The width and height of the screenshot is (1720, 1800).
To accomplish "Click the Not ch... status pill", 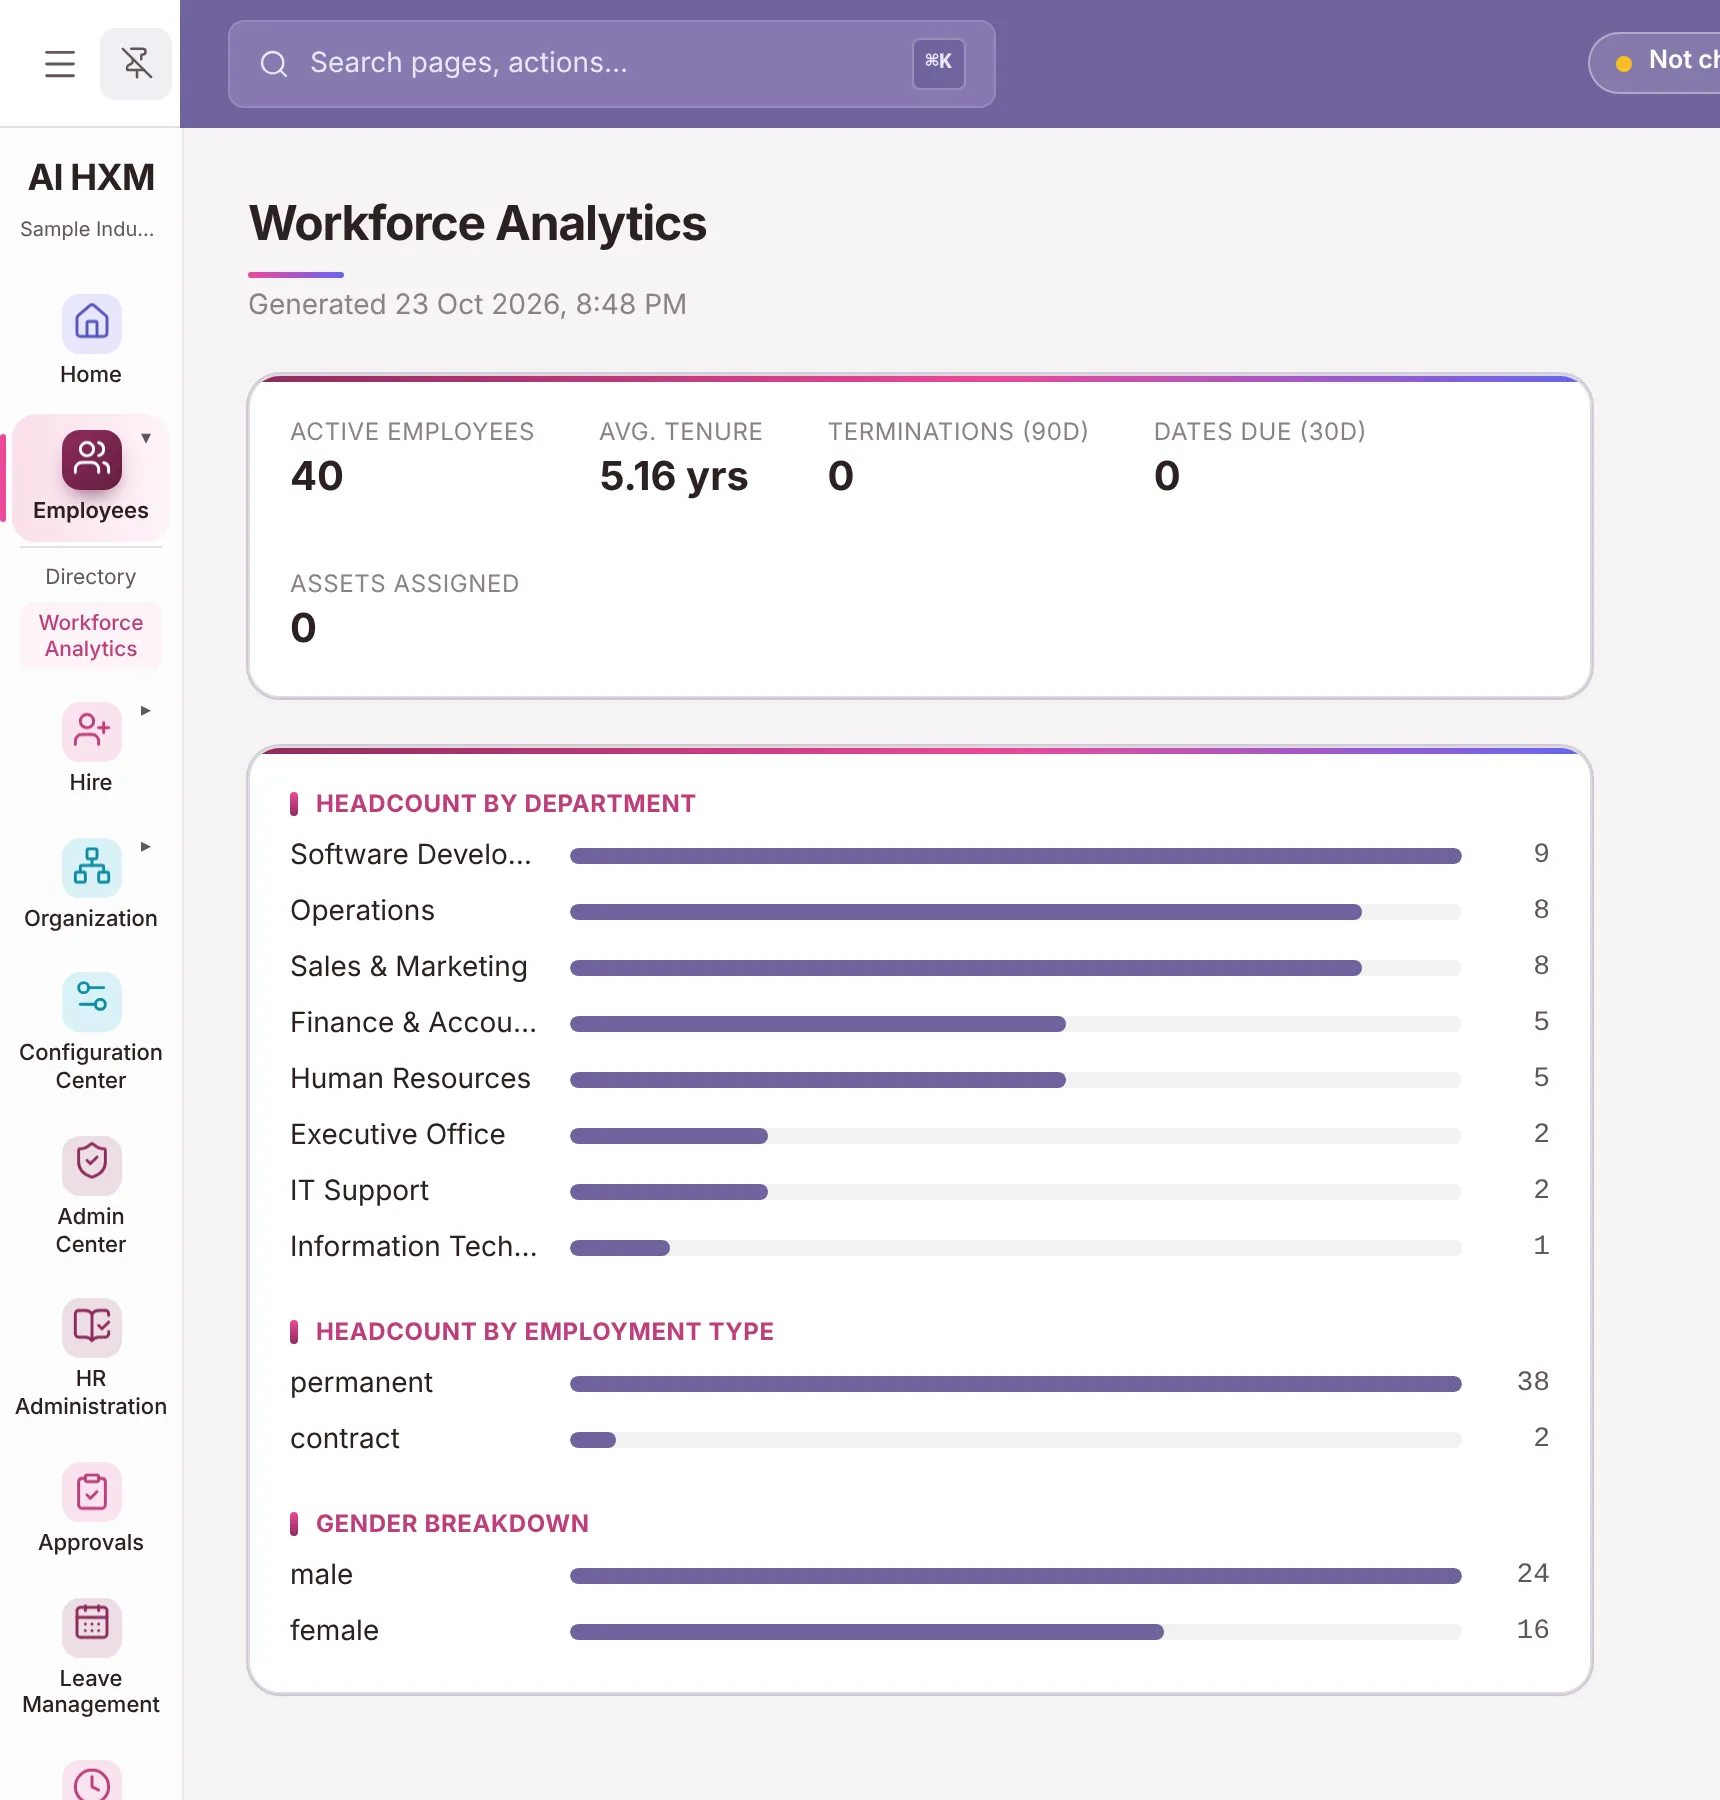I will 1655,62.
